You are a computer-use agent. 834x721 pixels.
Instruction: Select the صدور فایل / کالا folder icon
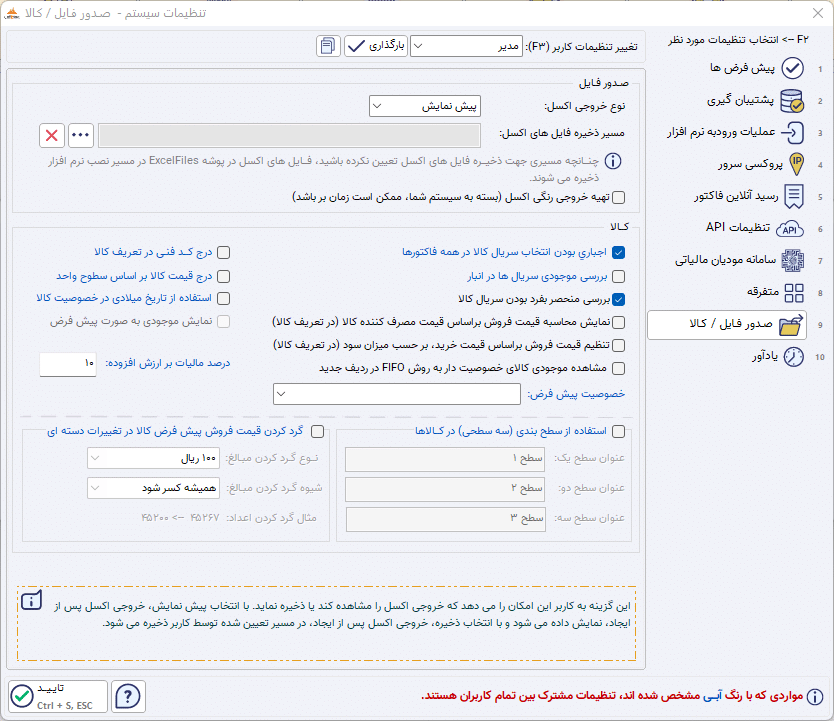[x=791, y=325]
